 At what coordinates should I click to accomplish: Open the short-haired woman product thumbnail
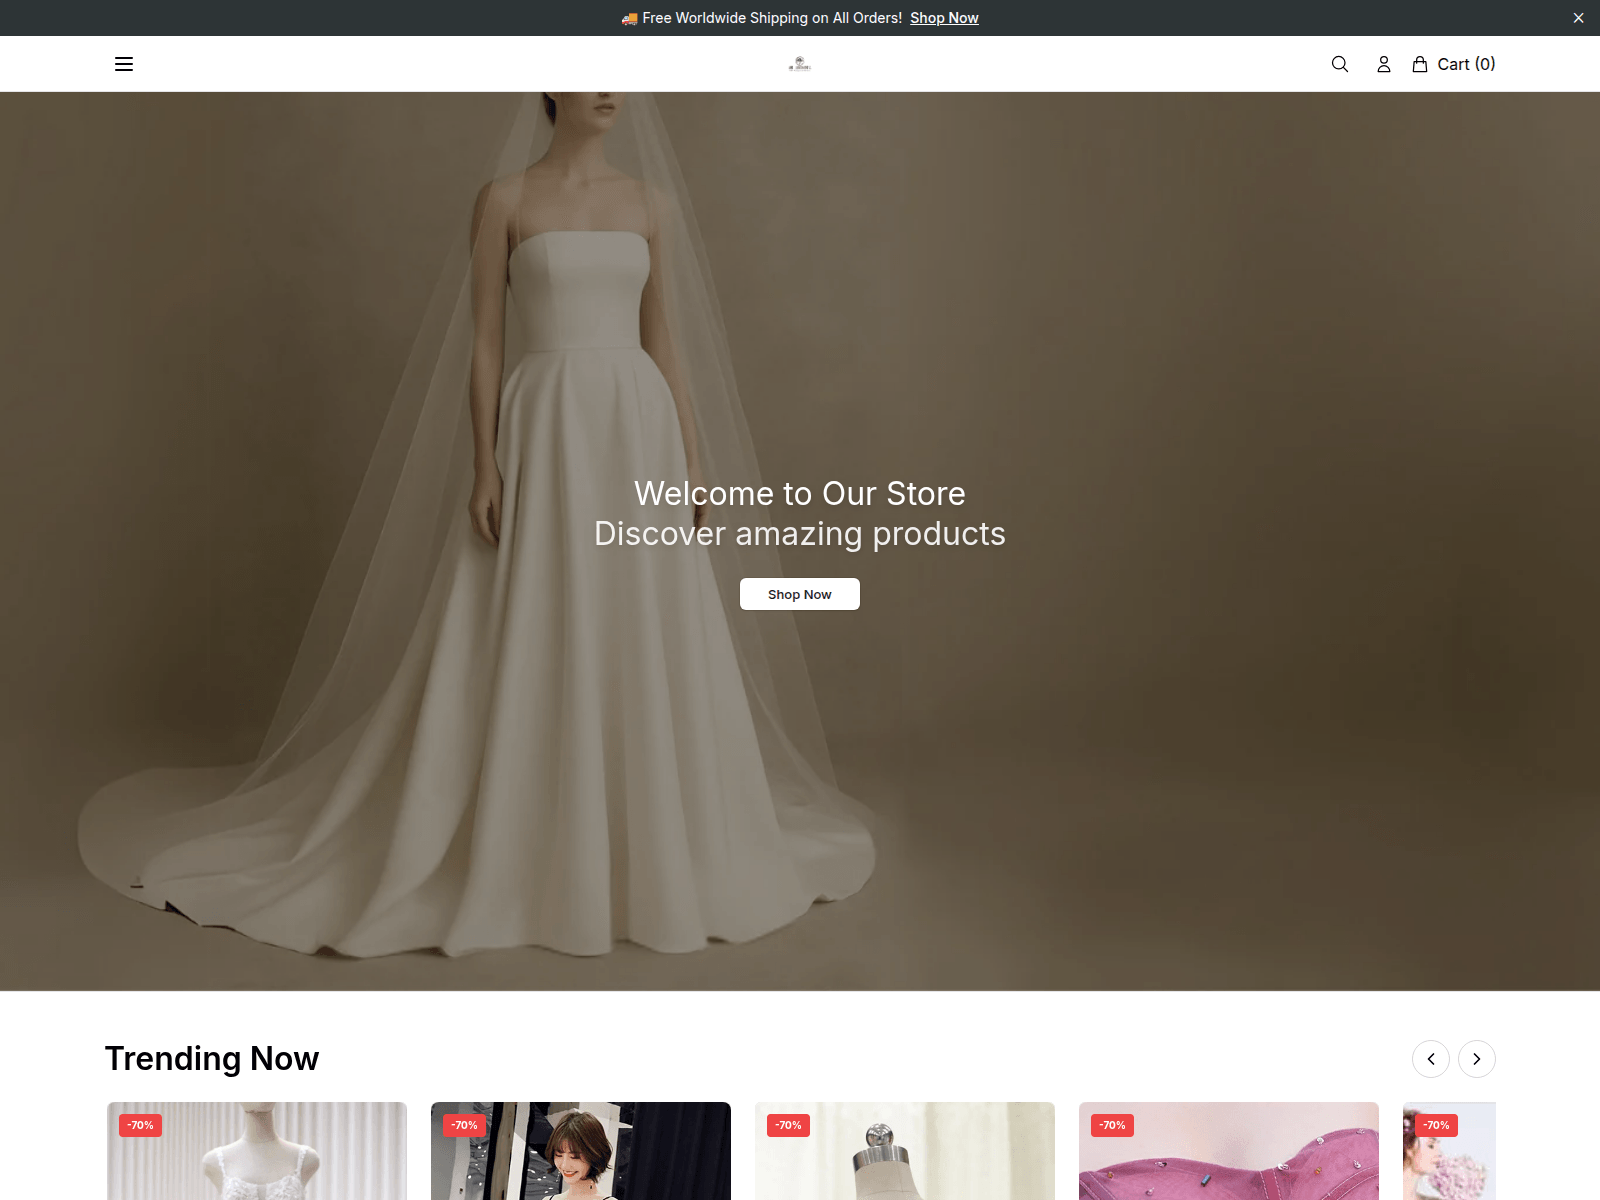tap(581, 1151)
